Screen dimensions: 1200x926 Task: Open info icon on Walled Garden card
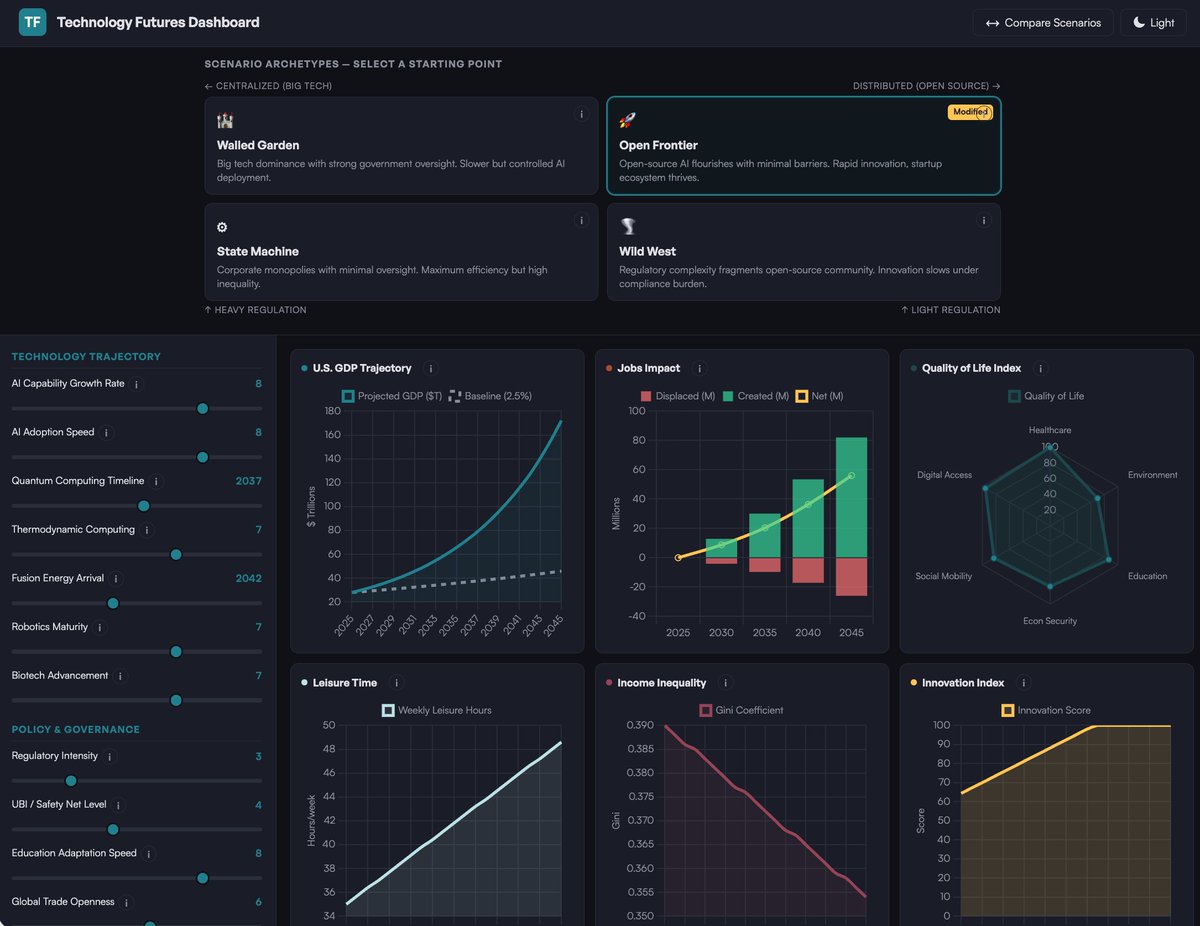click(x=581, y=115)
